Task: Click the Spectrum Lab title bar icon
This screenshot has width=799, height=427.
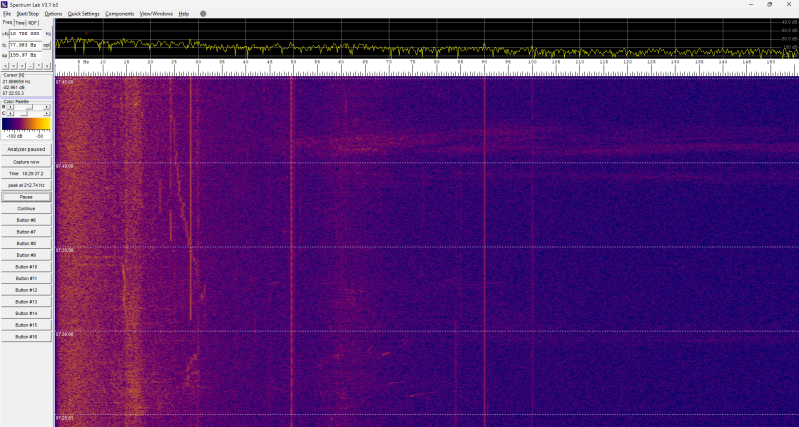Action: [5, 5]
